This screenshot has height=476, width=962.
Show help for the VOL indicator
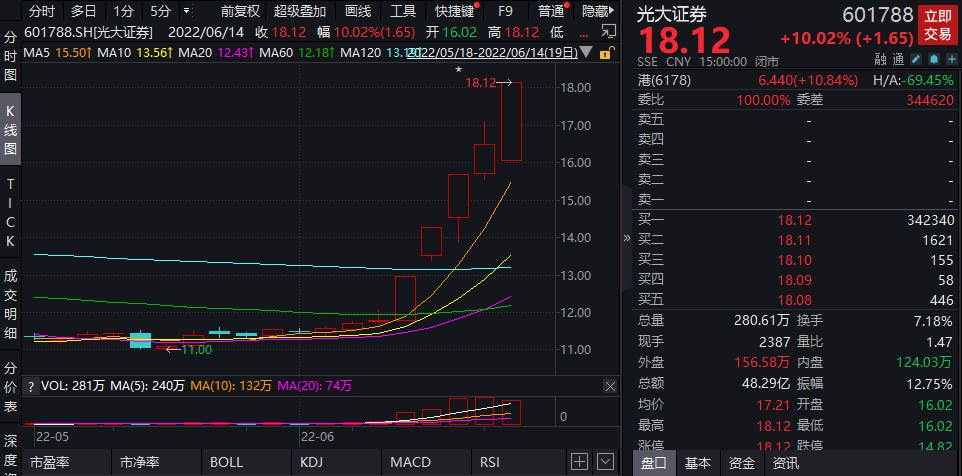31,386
